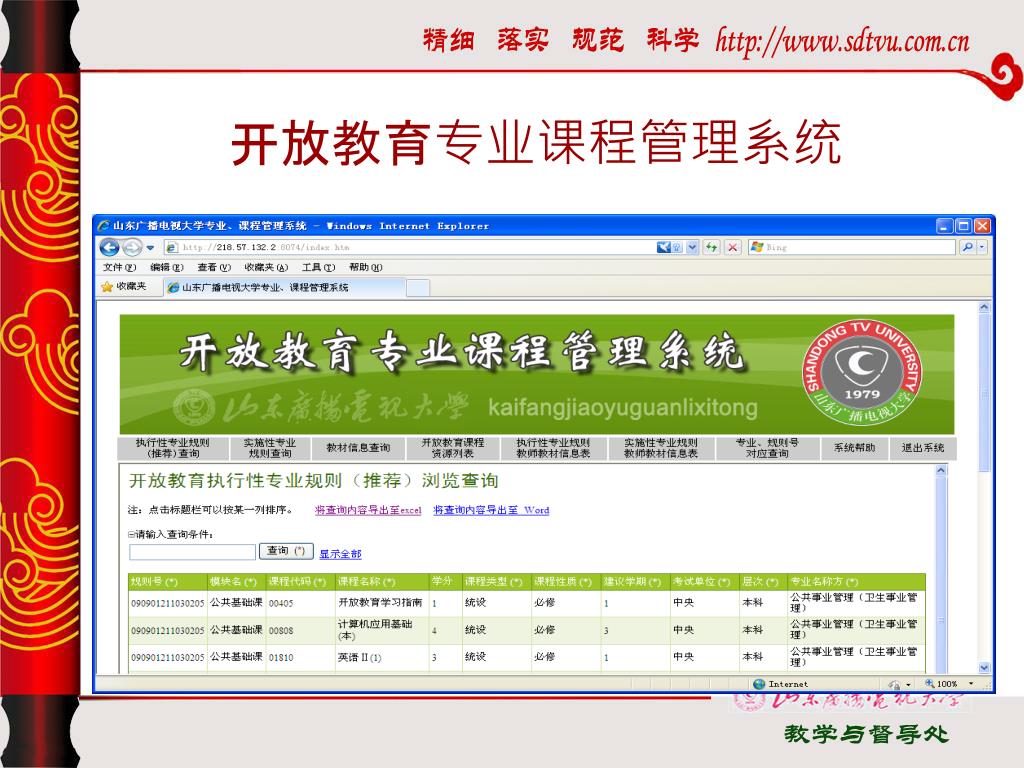The width and height of the screenshot is (1024, 768).
Task: Click the 将查询内容导出至excel link
Action: 368,510
